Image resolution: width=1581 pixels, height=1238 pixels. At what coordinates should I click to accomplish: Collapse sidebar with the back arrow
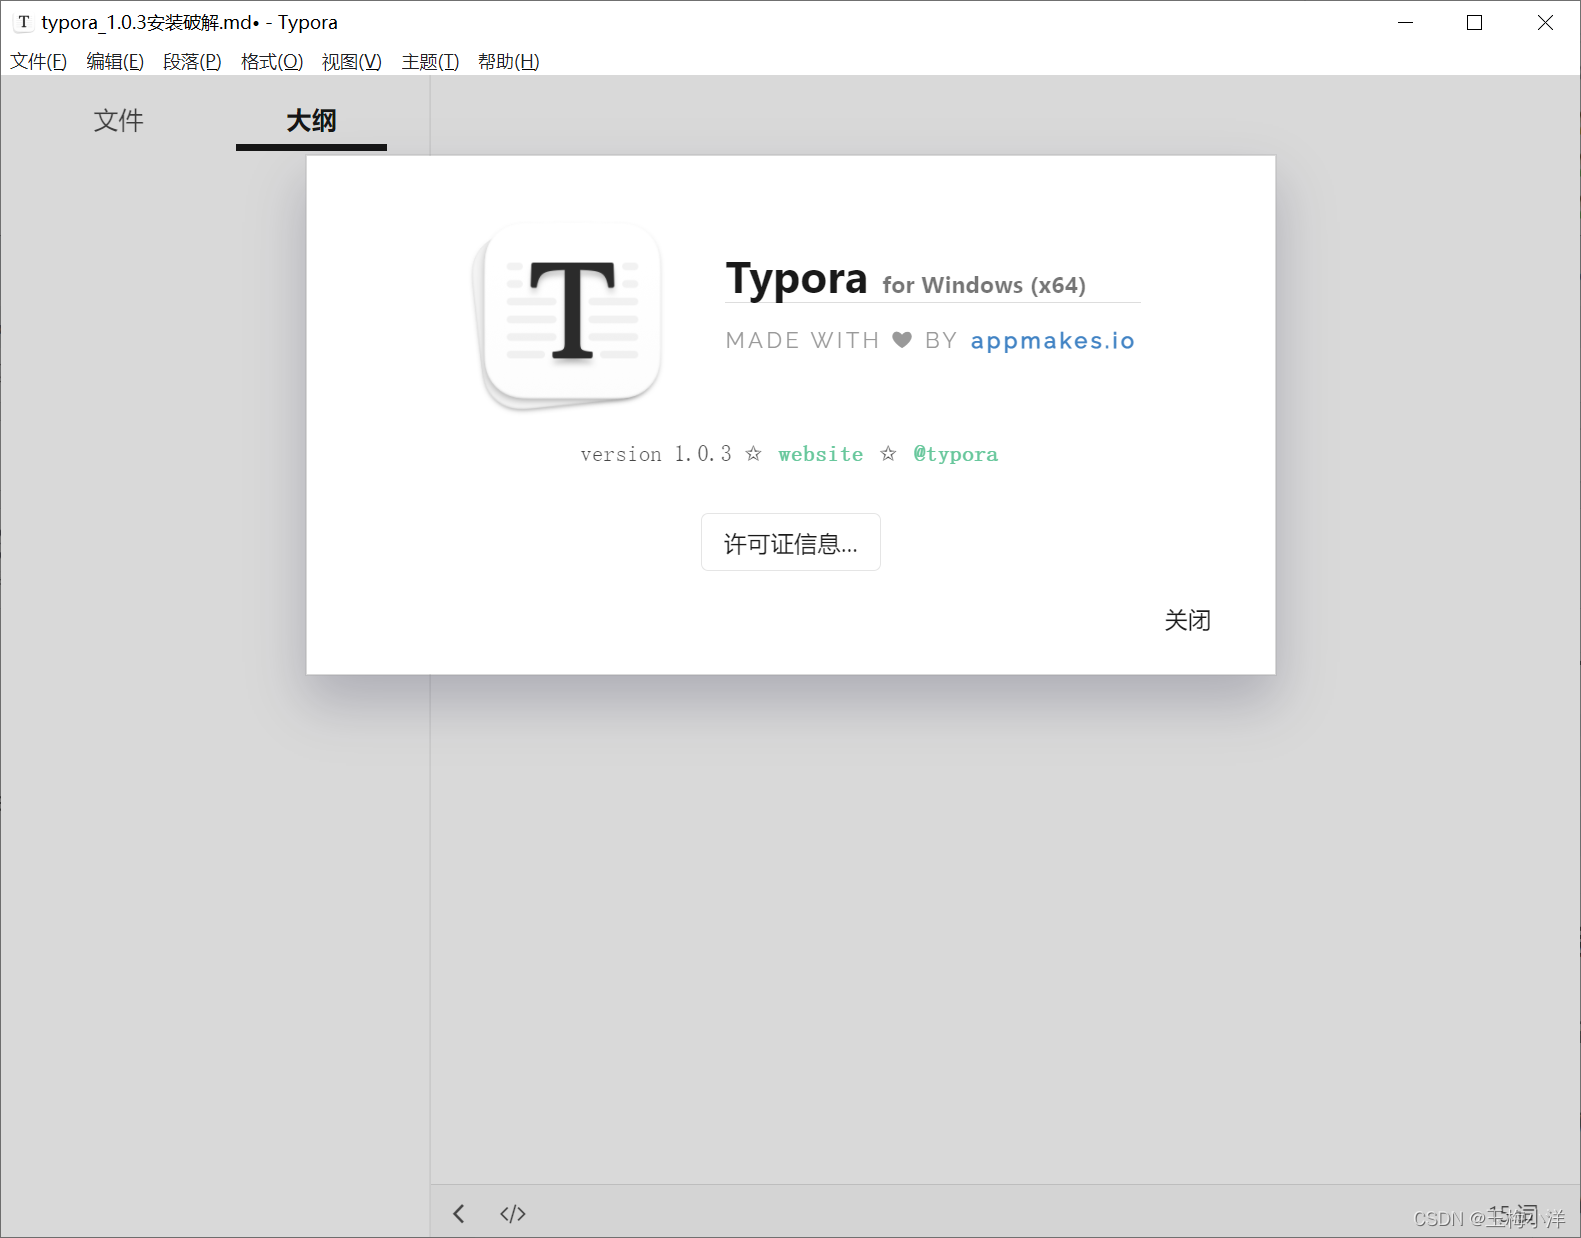[x=459, y=1214]
